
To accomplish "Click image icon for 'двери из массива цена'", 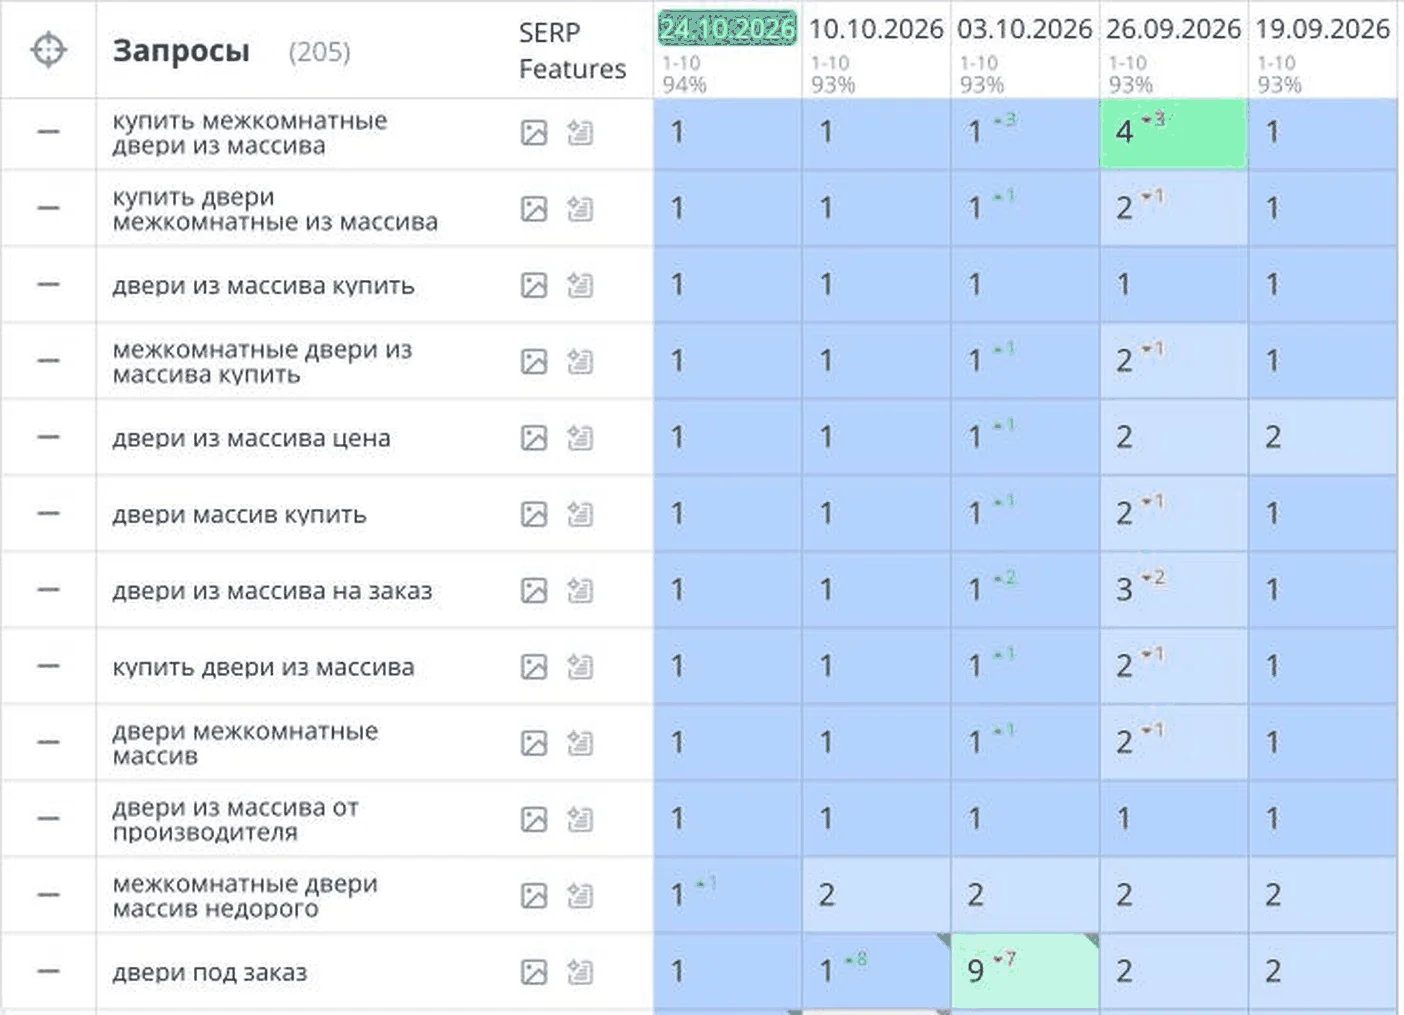I will [534, 437].
